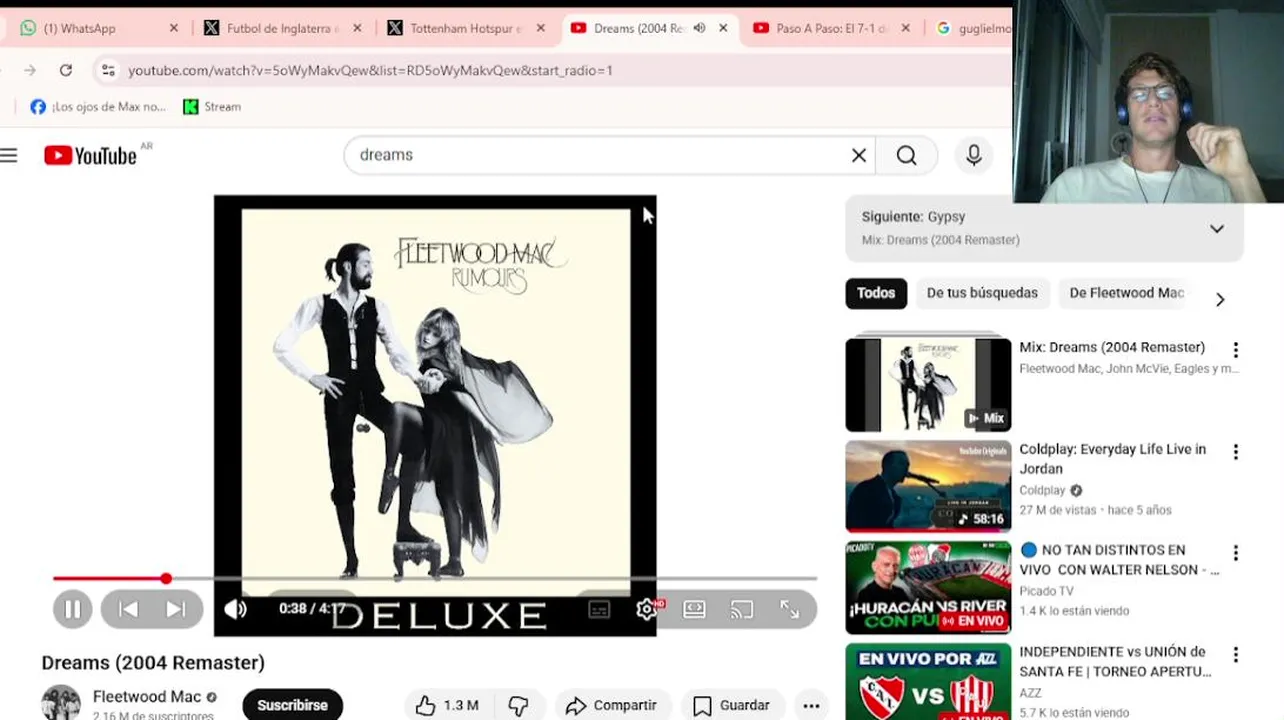Open the Stream bookmark
This screenshot has height=720, width=1284.
(x=212, y=106)
